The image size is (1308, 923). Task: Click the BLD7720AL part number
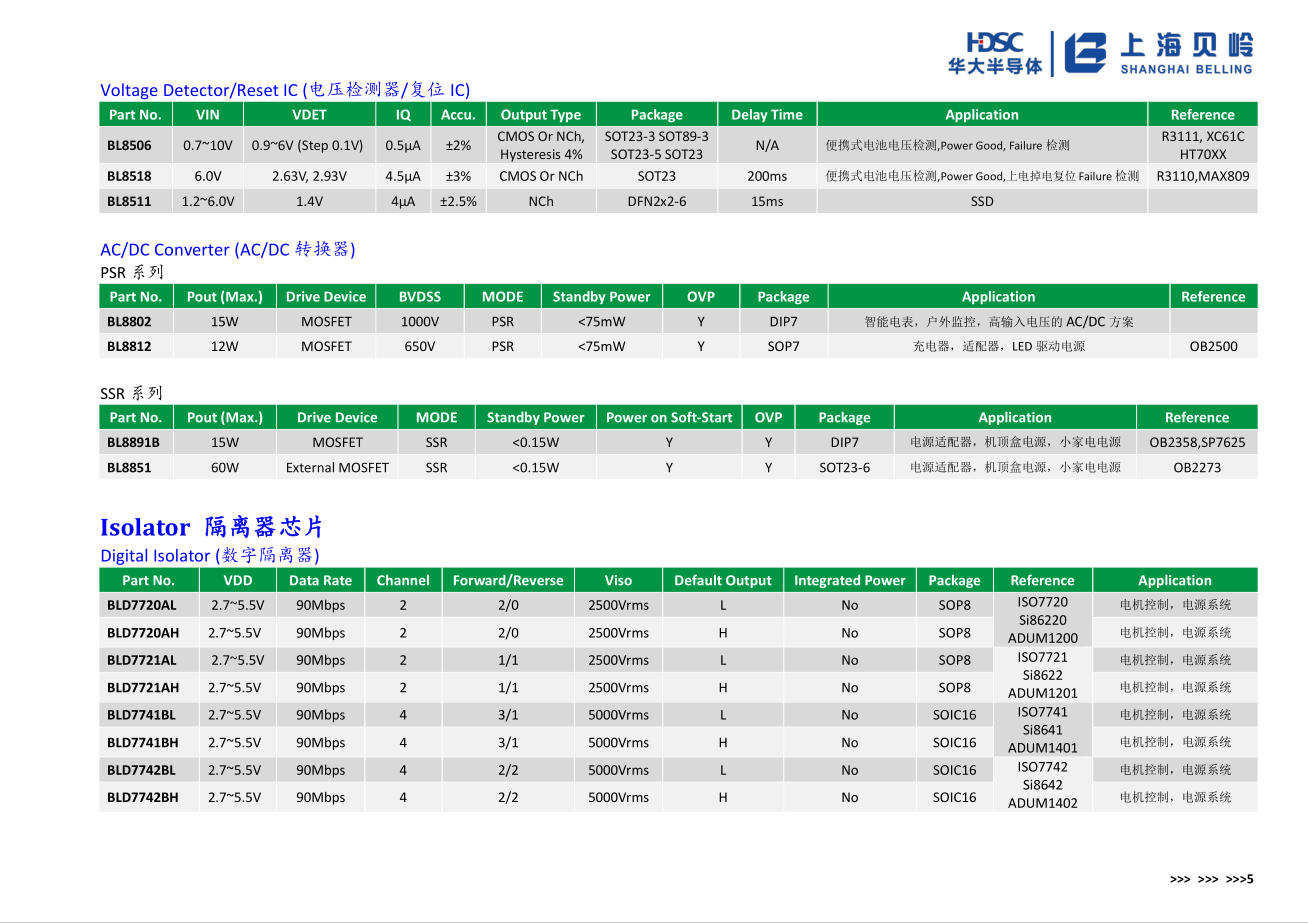pos(141,605)
